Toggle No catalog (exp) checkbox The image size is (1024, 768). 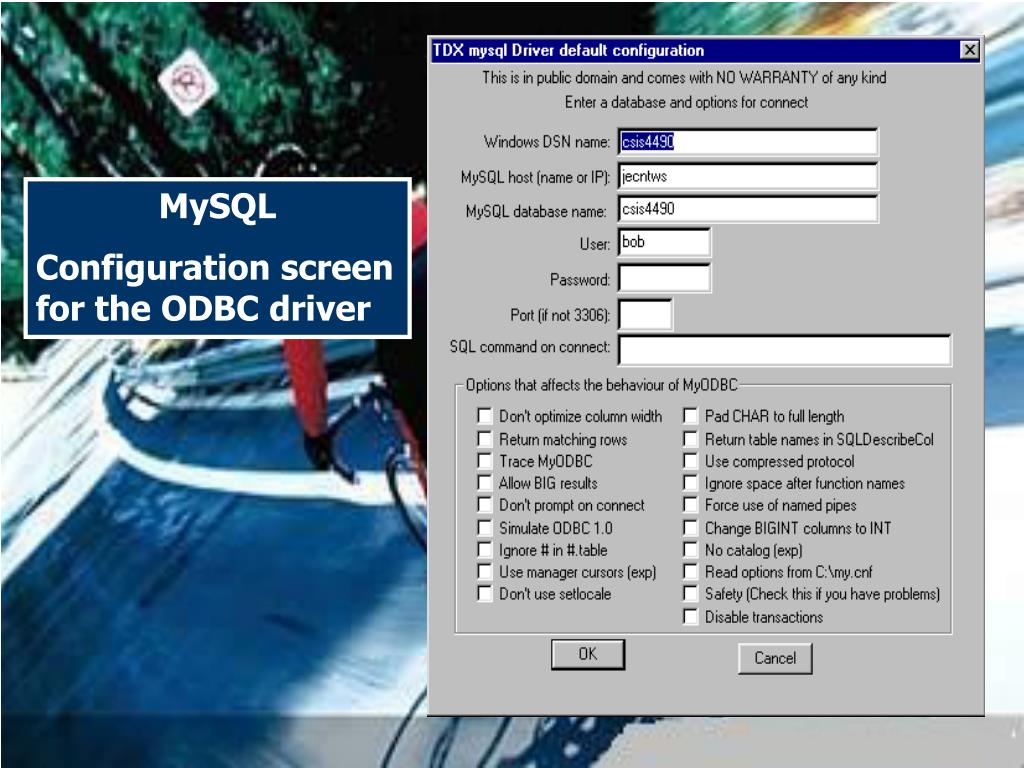click(x=690, y=550)
